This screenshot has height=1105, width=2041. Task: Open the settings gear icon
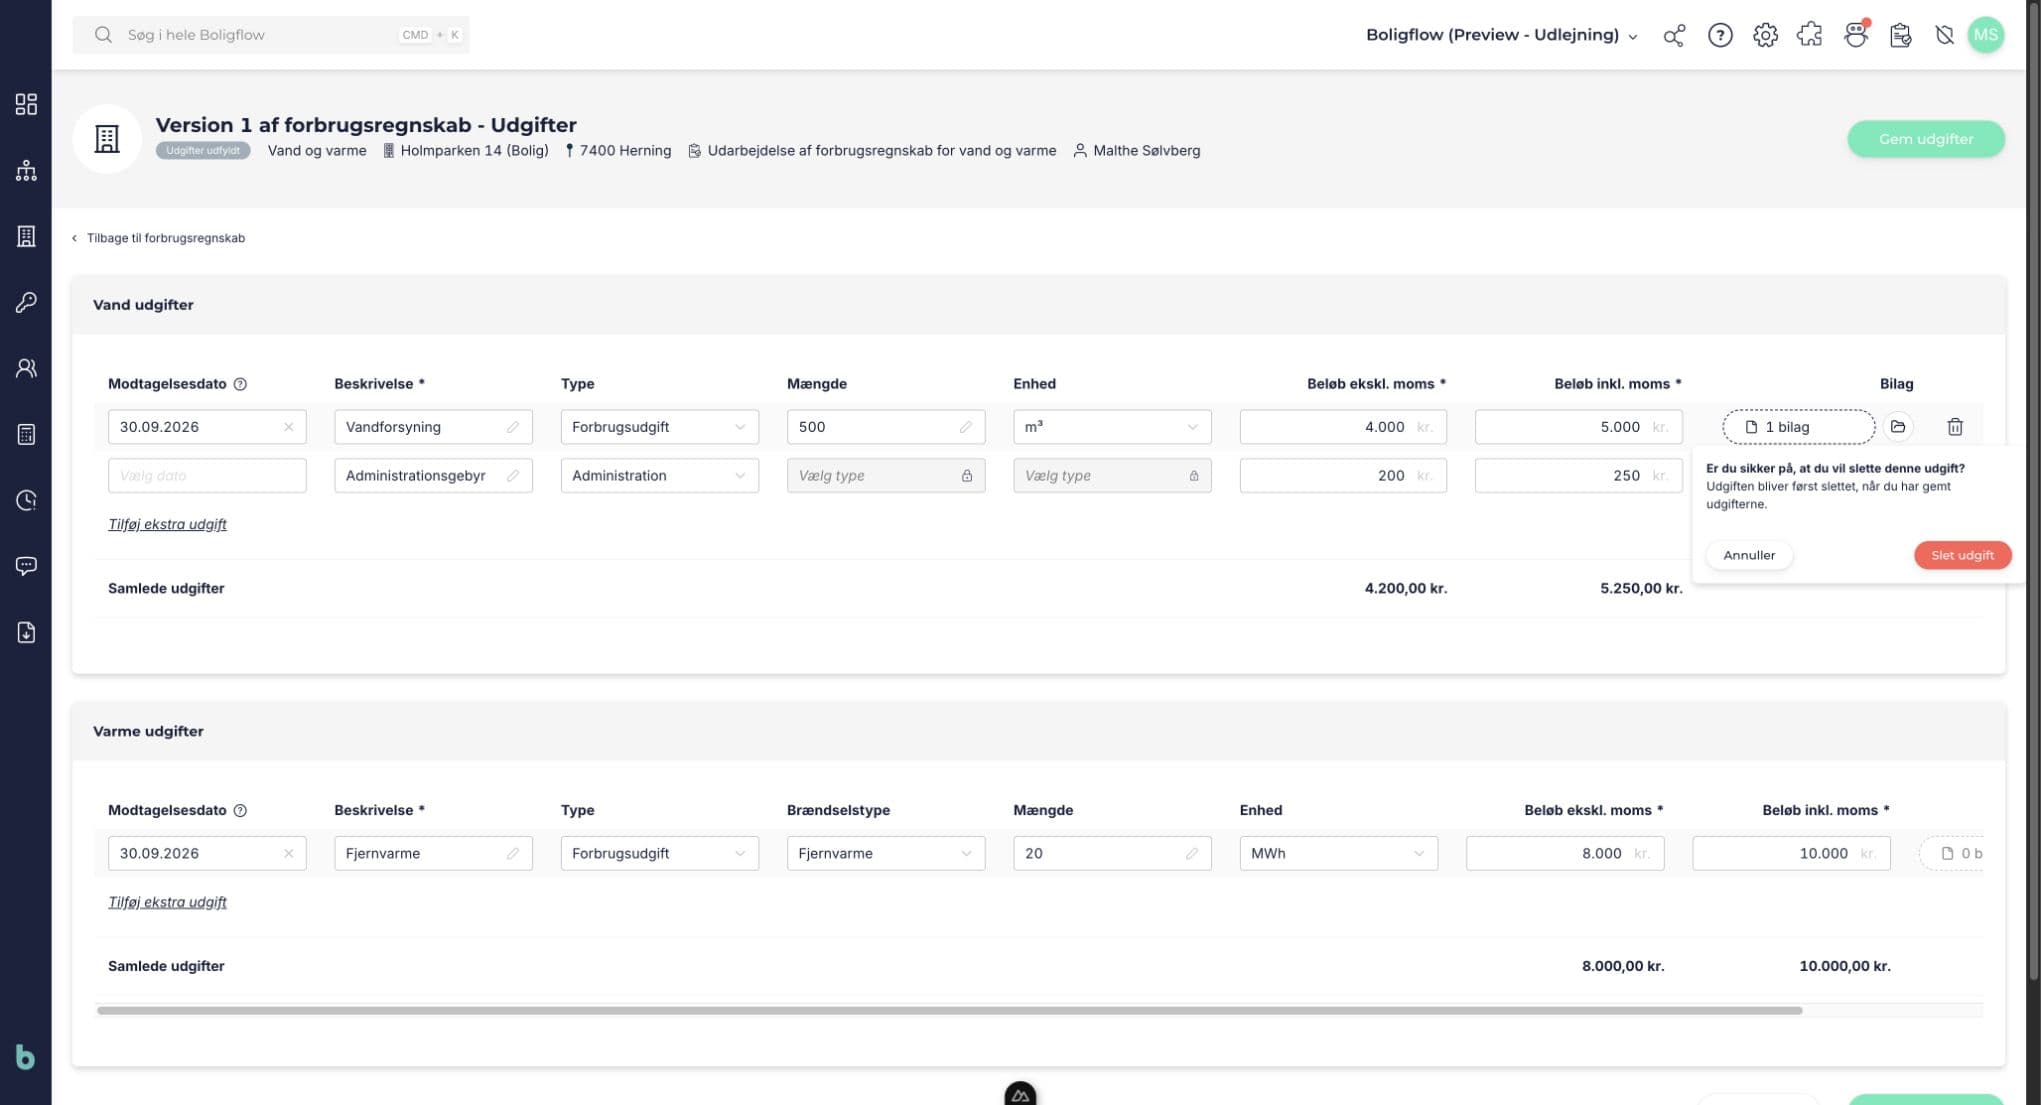pos(1765,35)
